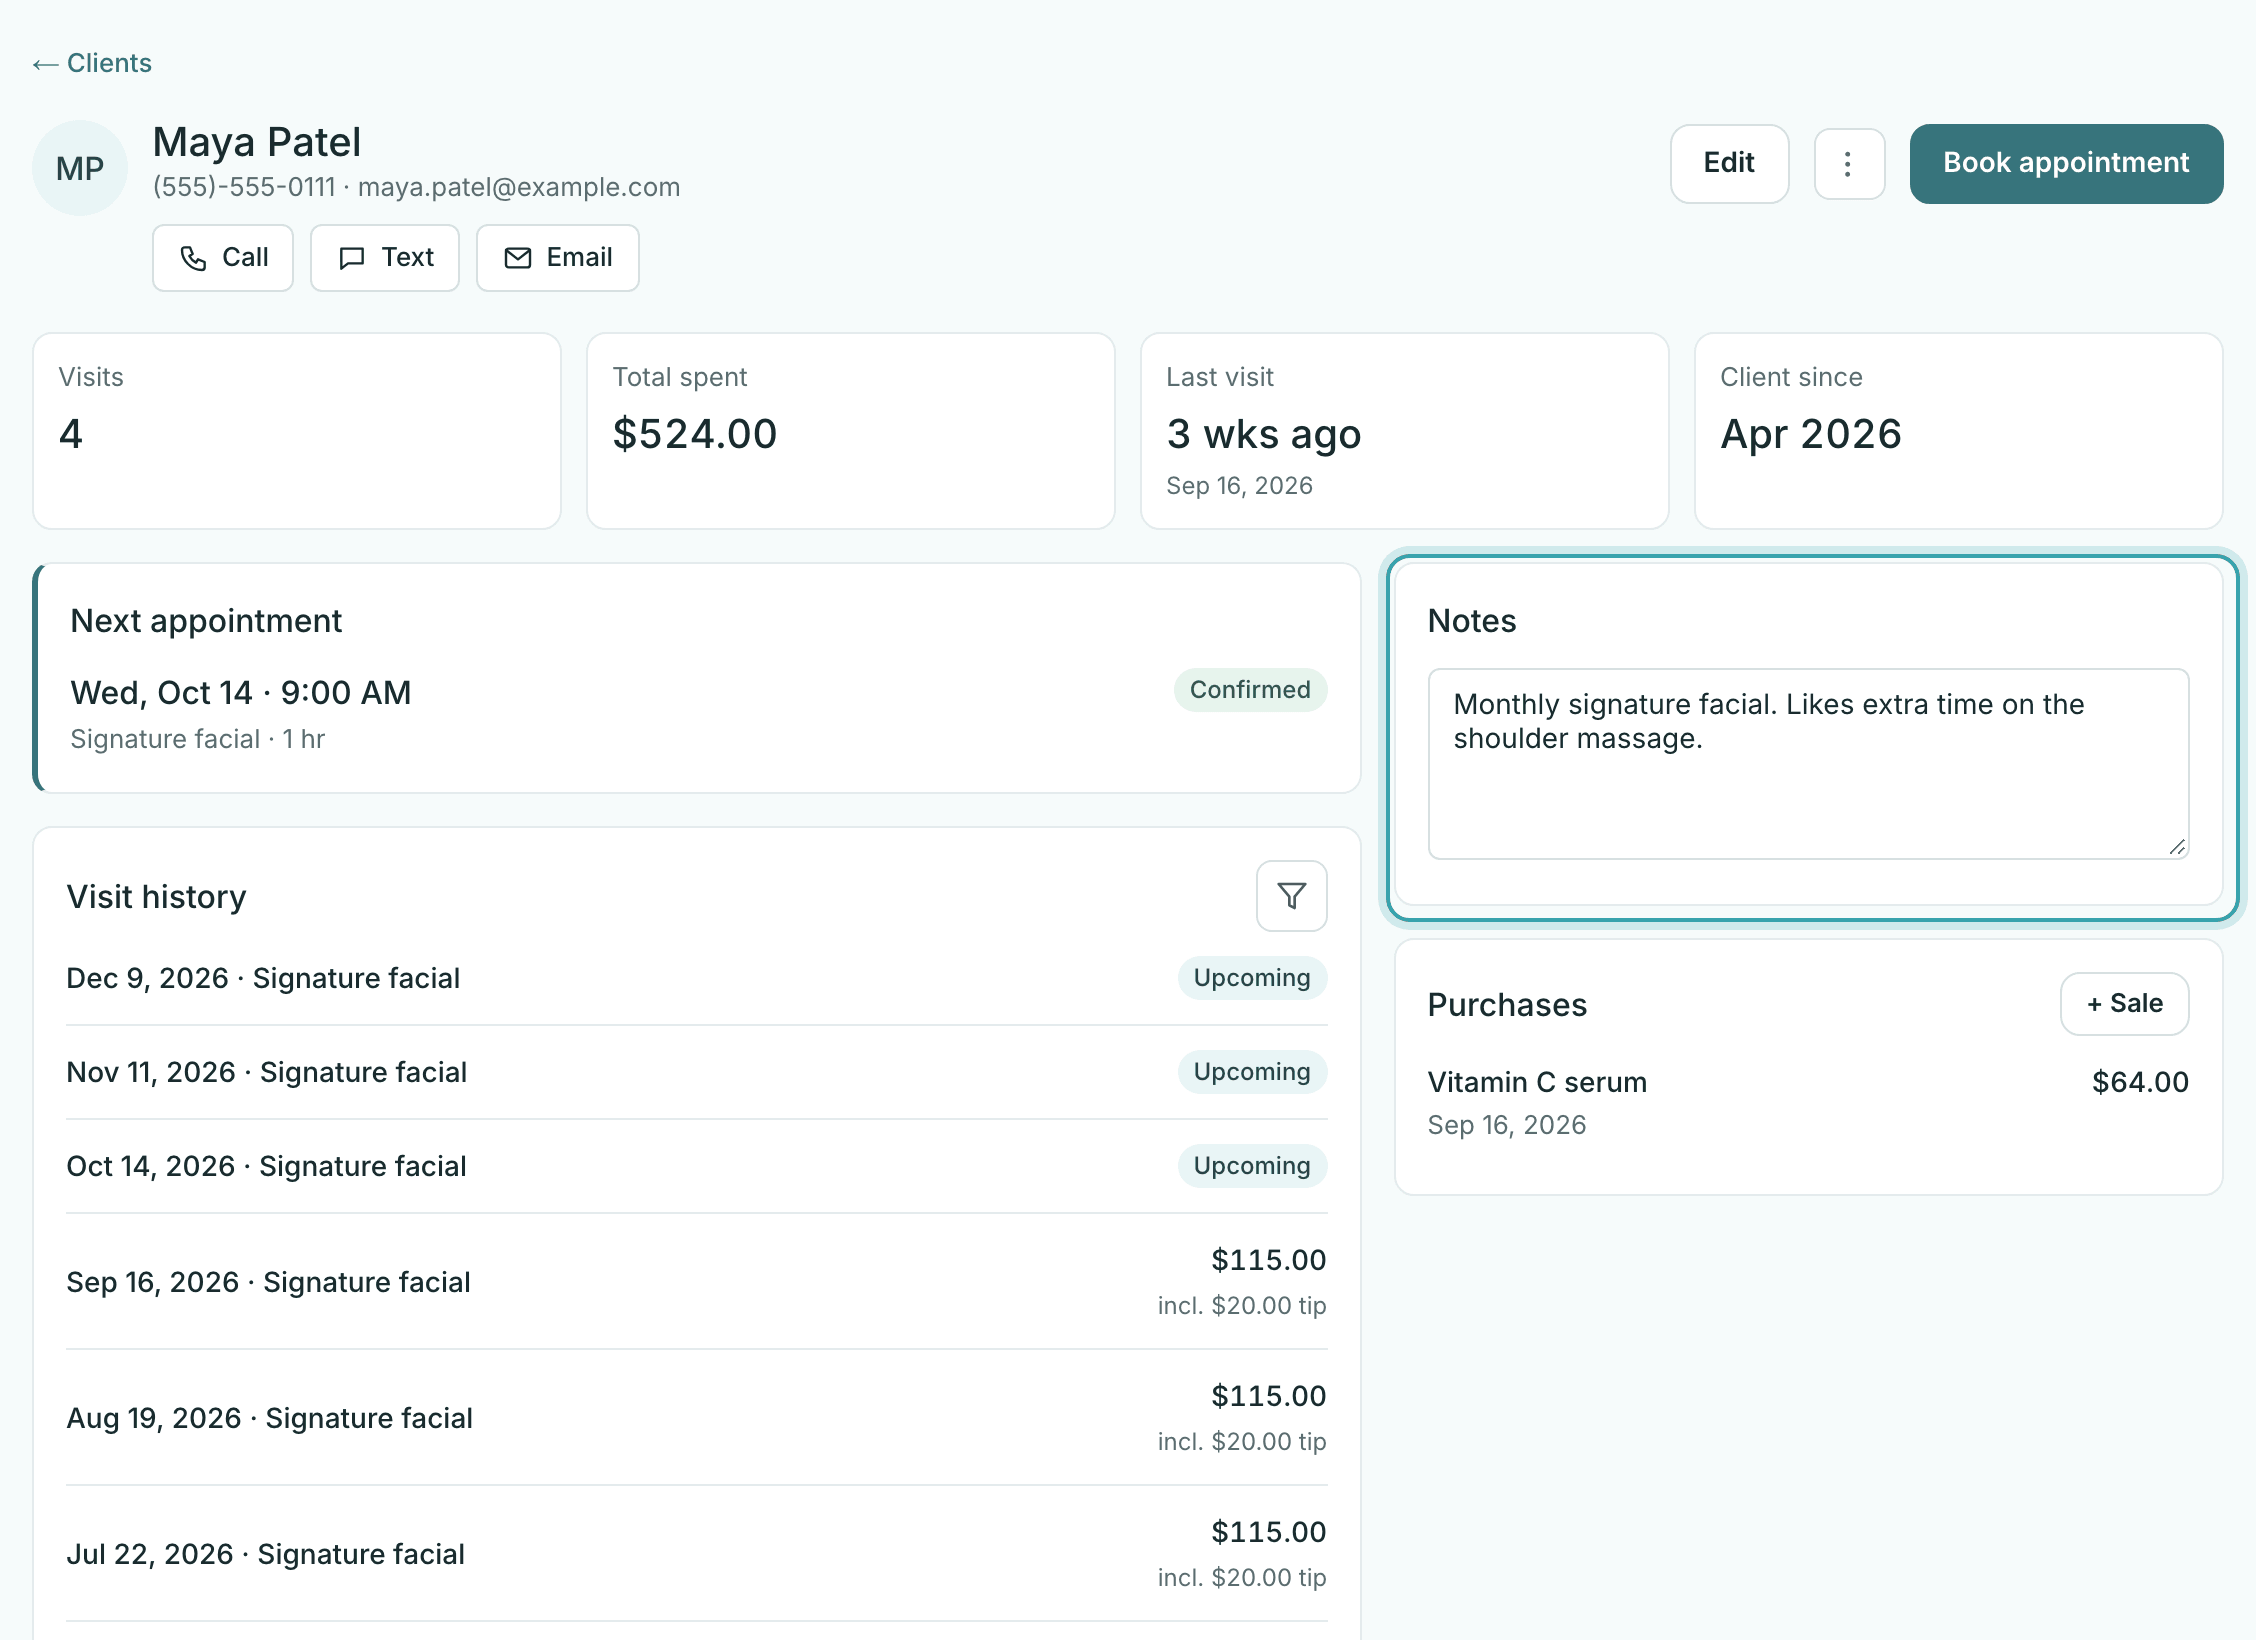Click the Last visit 3 wks ago value
2256x1640 pixels.
(x=1264, y=434)
